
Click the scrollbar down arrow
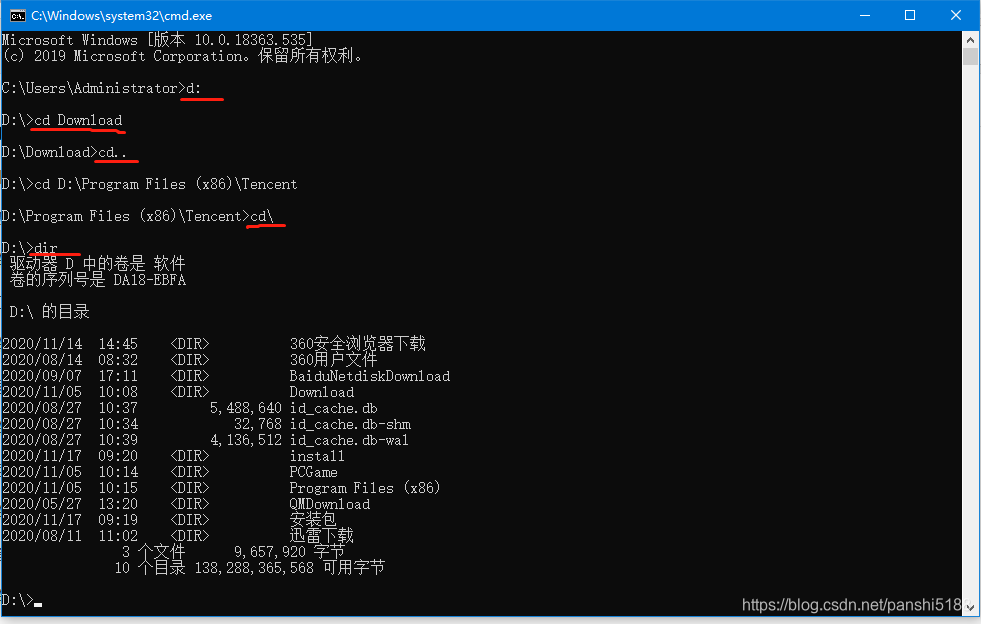click(970, 608)
